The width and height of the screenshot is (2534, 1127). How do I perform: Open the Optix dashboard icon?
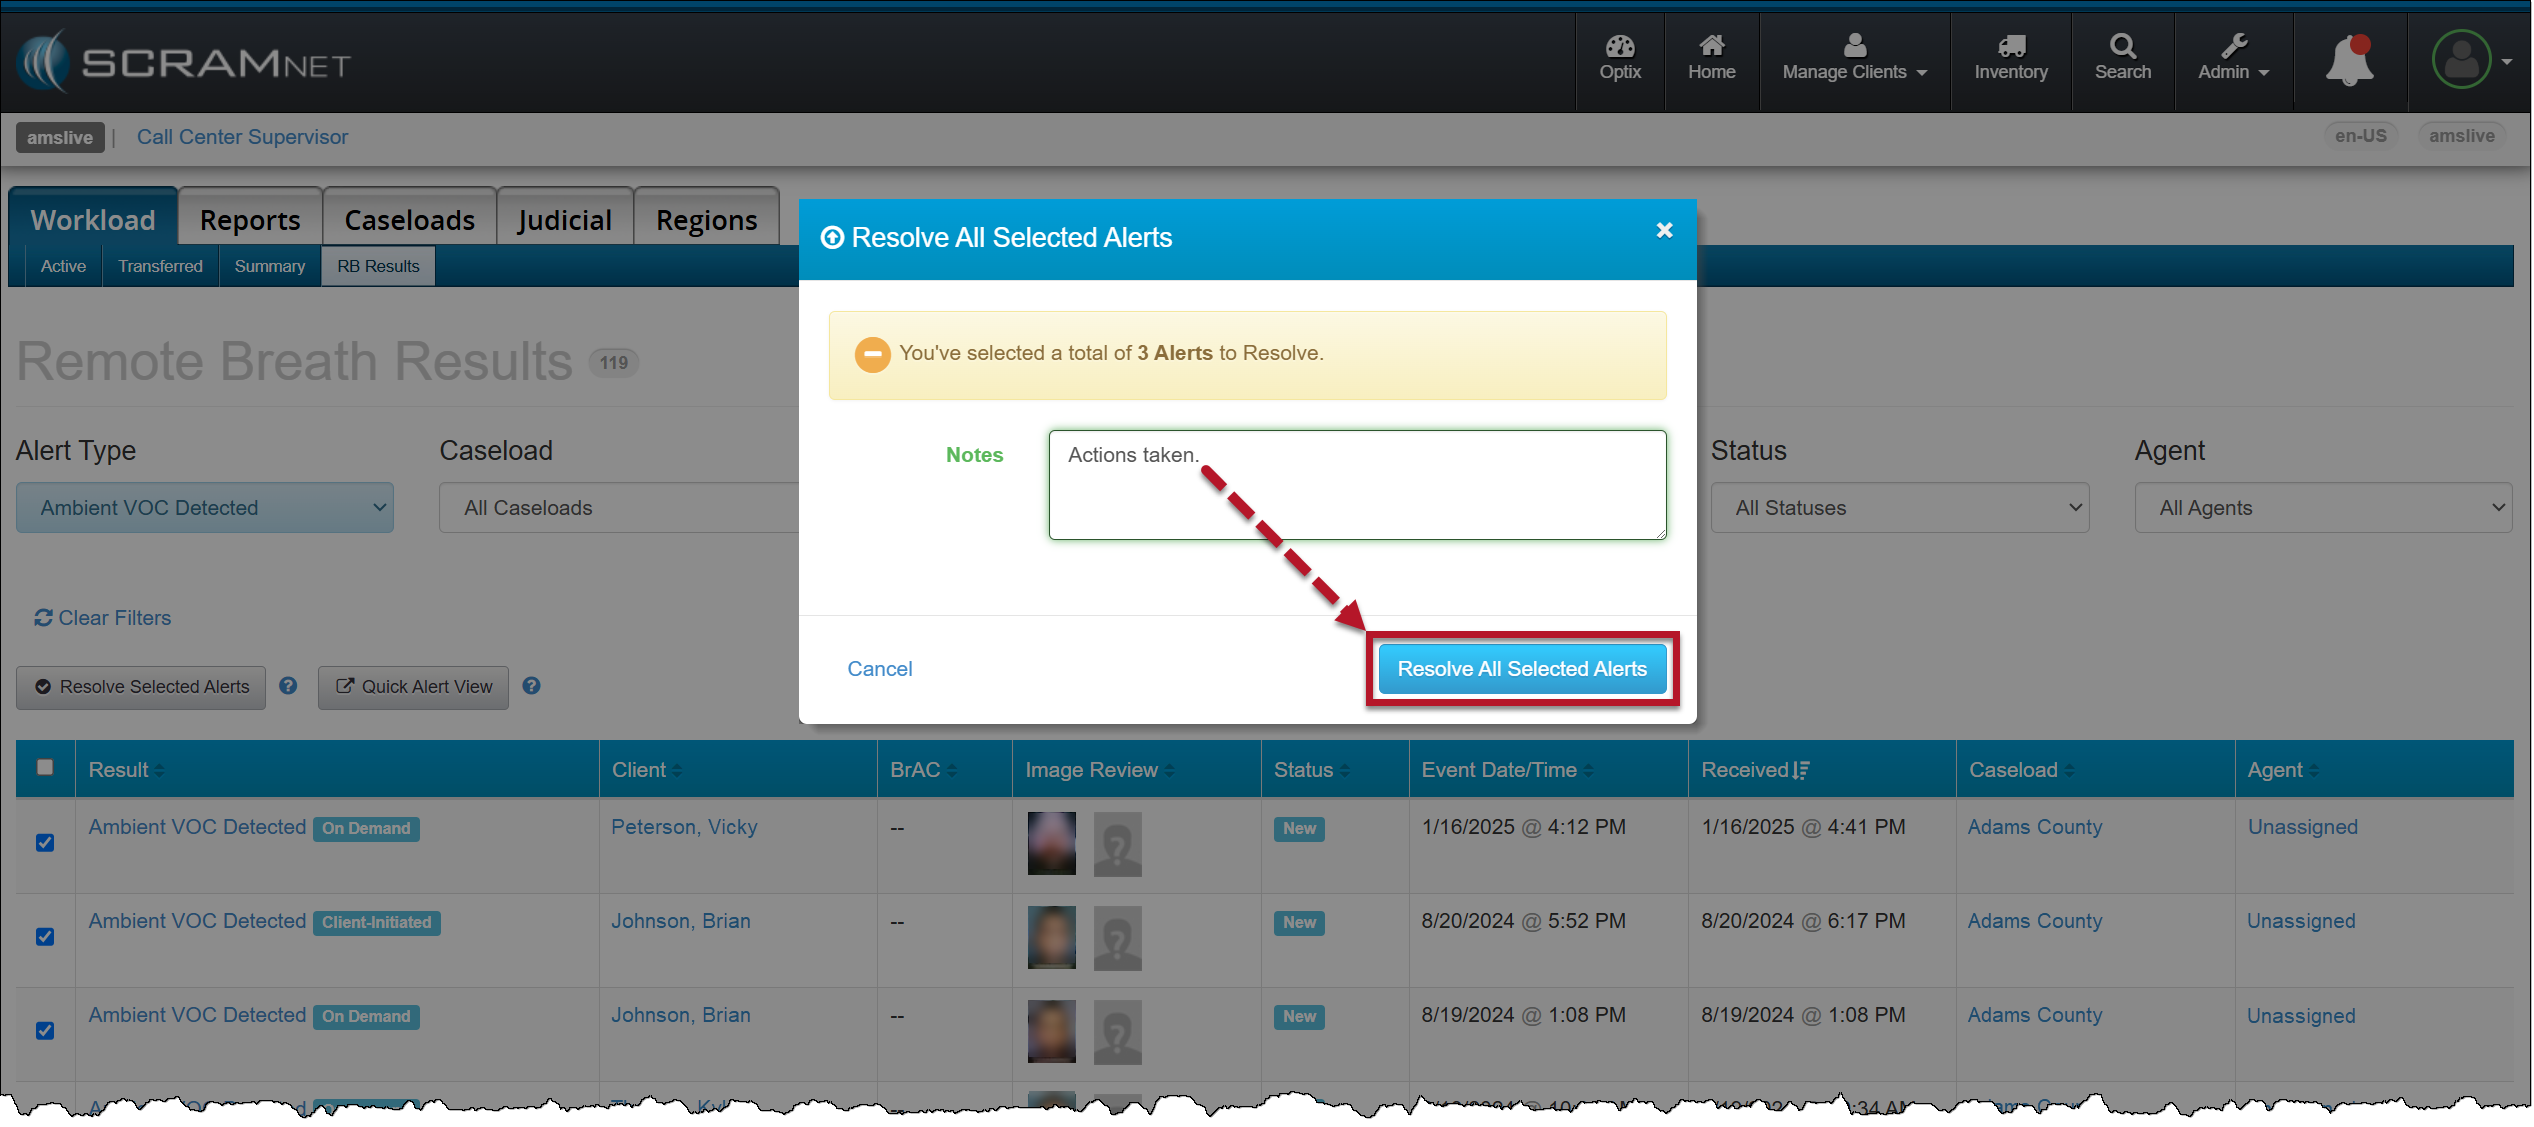point(1619,48)
